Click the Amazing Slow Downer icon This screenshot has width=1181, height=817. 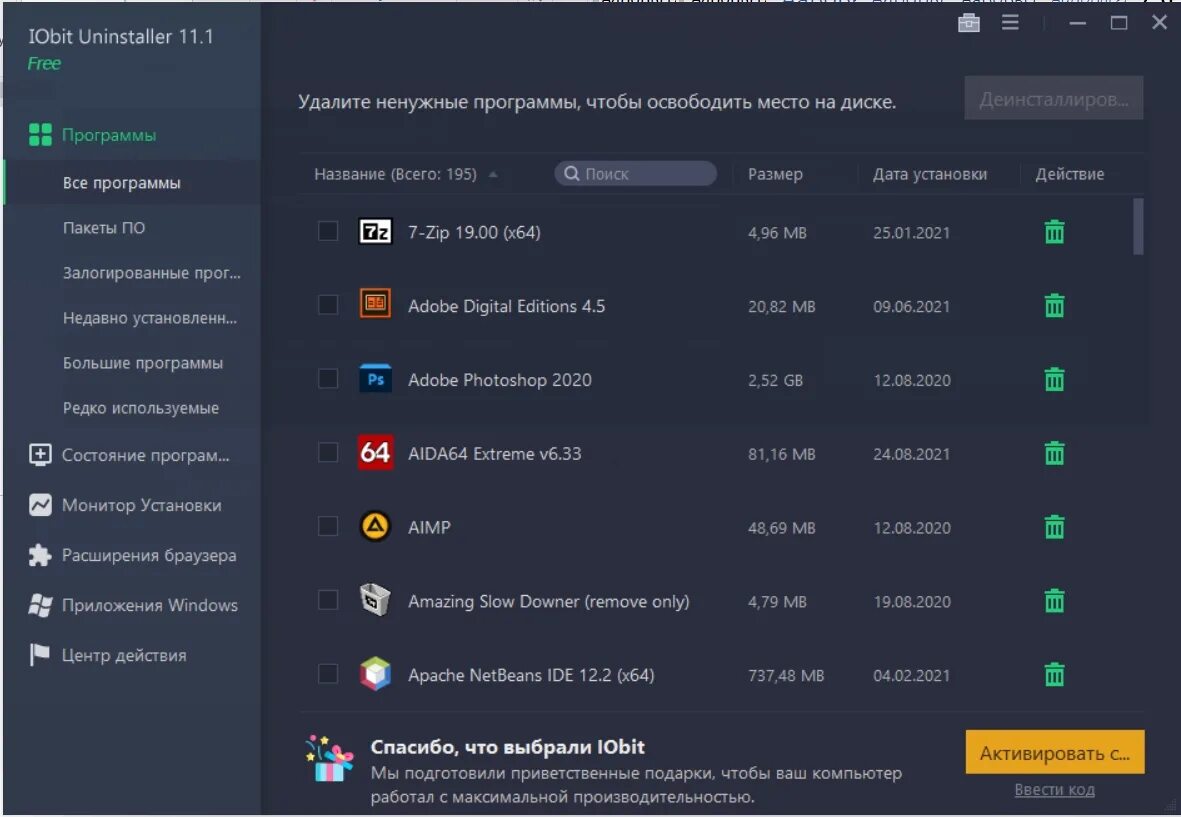pyautogui.click(x=375, y=600)
